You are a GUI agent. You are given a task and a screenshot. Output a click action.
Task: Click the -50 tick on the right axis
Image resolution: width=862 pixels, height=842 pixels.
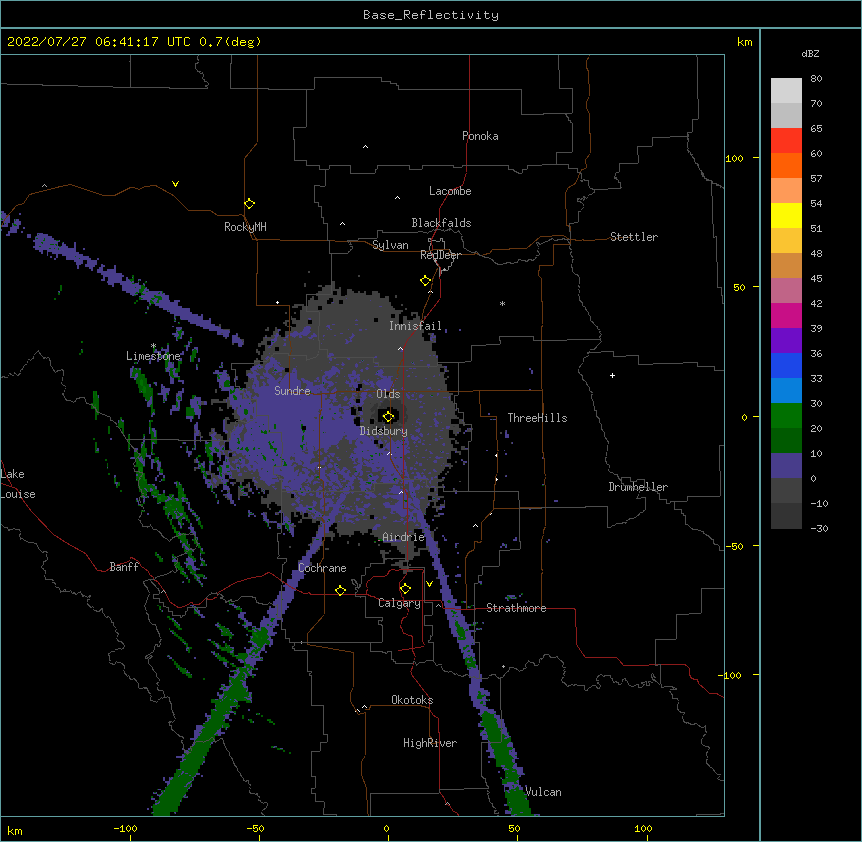(x=734, y=546)
